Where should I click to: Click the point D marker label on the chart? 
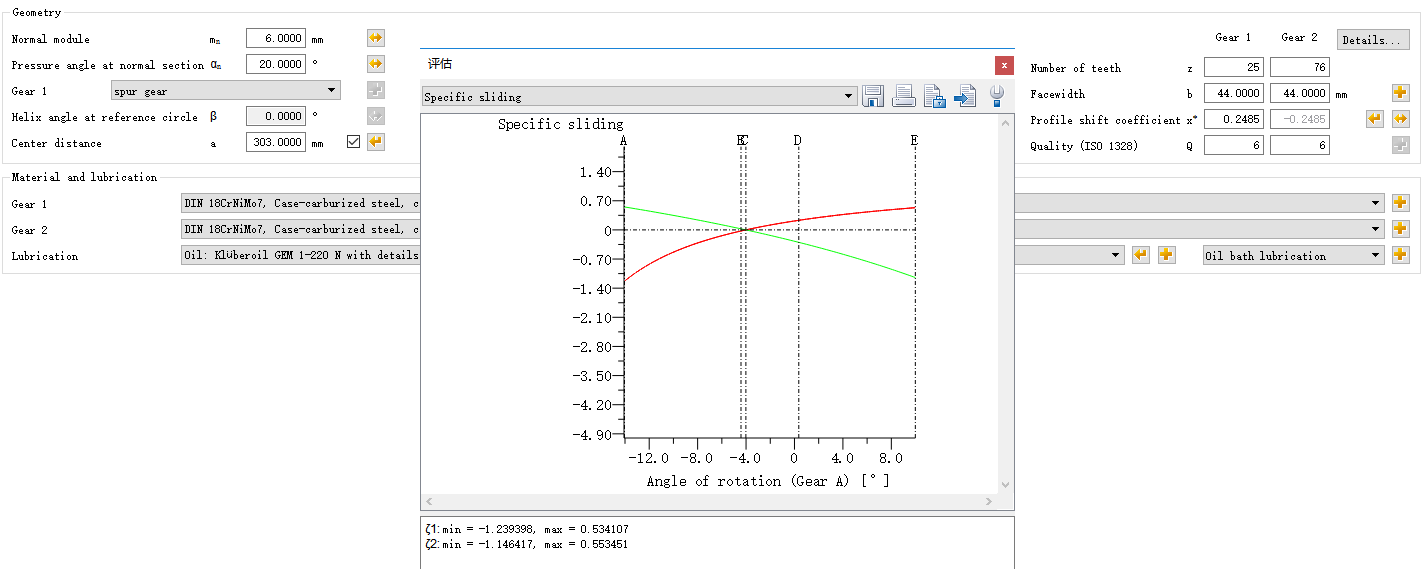tap(797, 140)
